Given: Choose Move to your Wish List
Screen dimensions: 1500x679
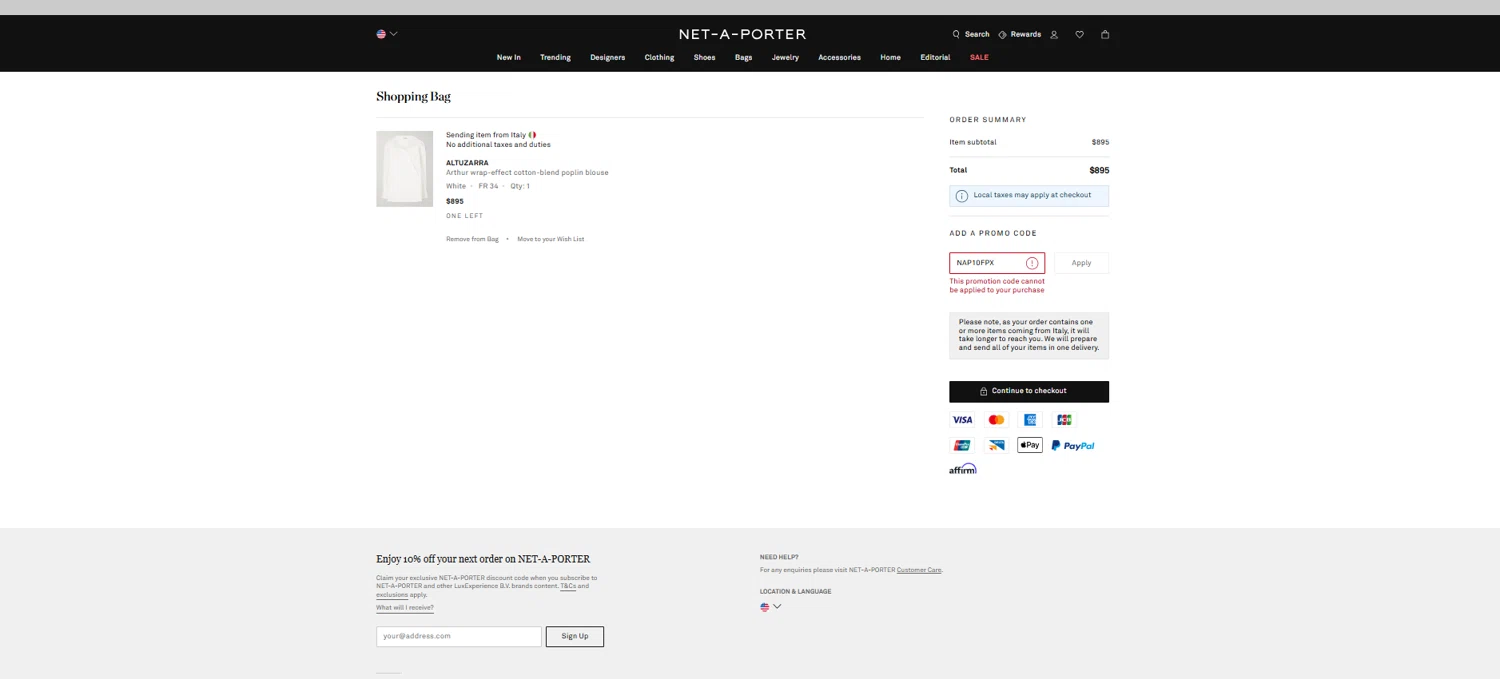Looking at the screenshot, I should pos(551,239).
